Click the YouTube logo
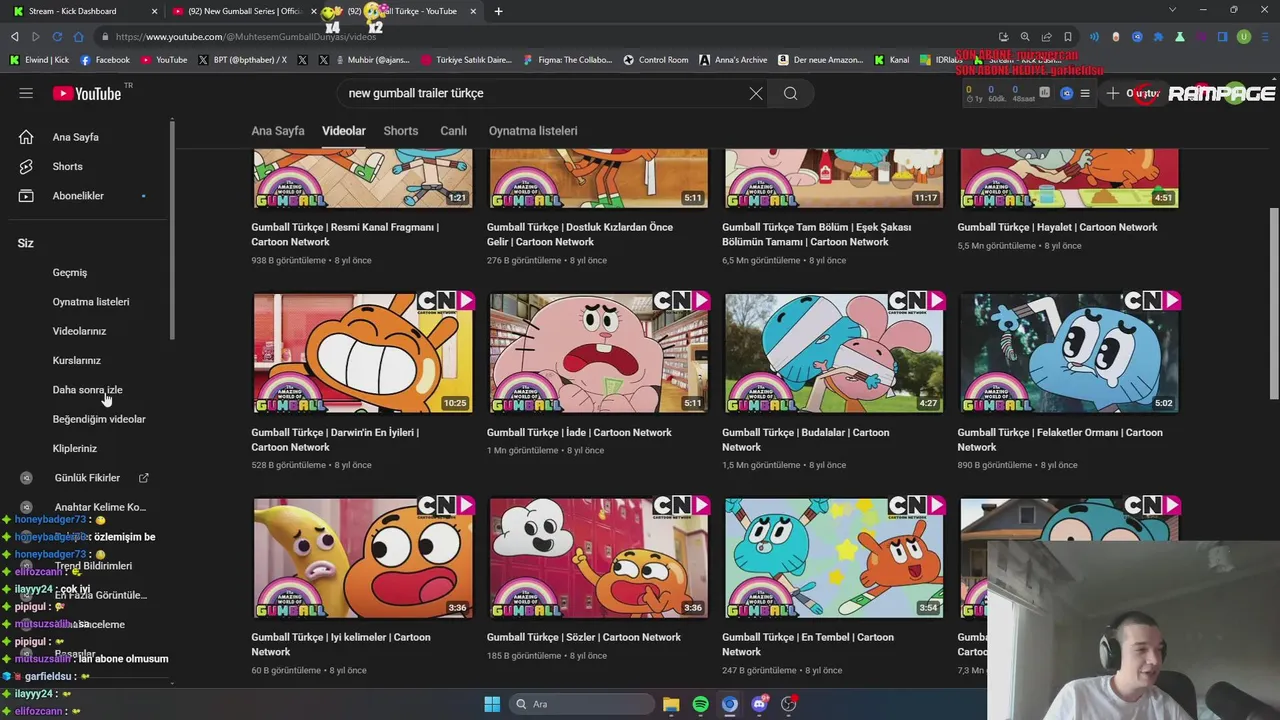Viewport: 1280px width, 720px height. [x=87, y=93]
